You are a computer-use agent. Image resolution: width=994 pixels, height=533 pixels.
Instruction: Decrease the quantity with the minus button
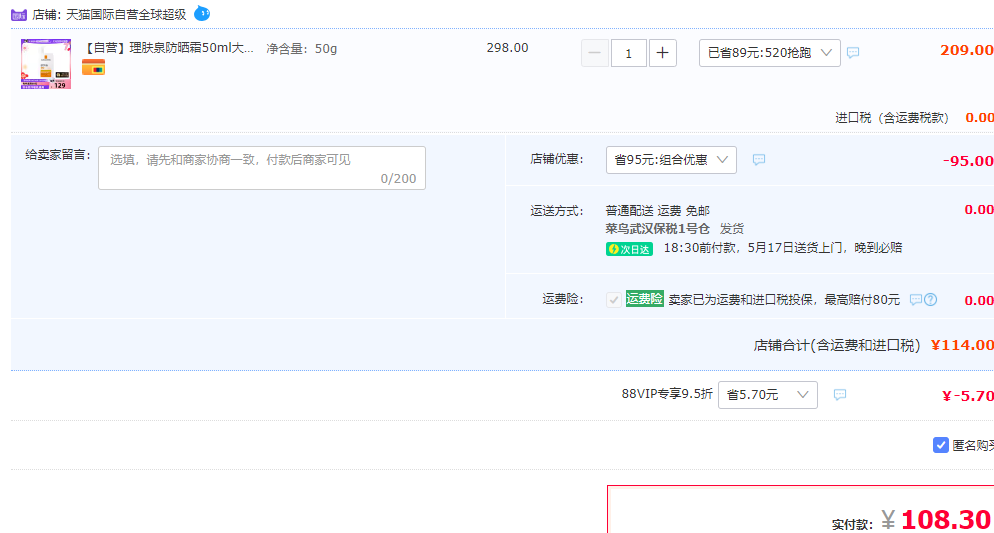point(595,53)
